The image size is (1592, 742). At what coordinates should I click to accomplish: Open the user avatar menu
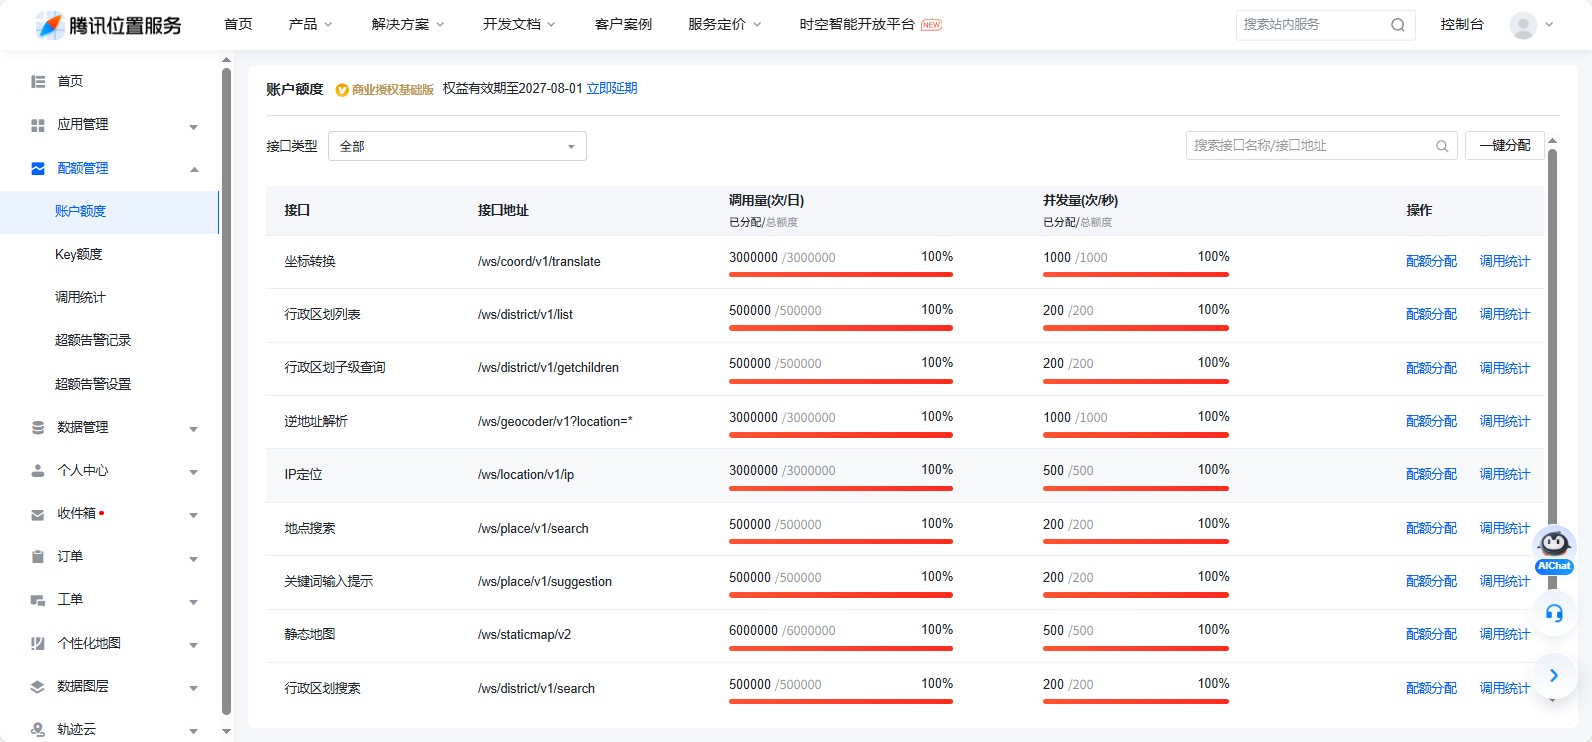click(1523, 25)
